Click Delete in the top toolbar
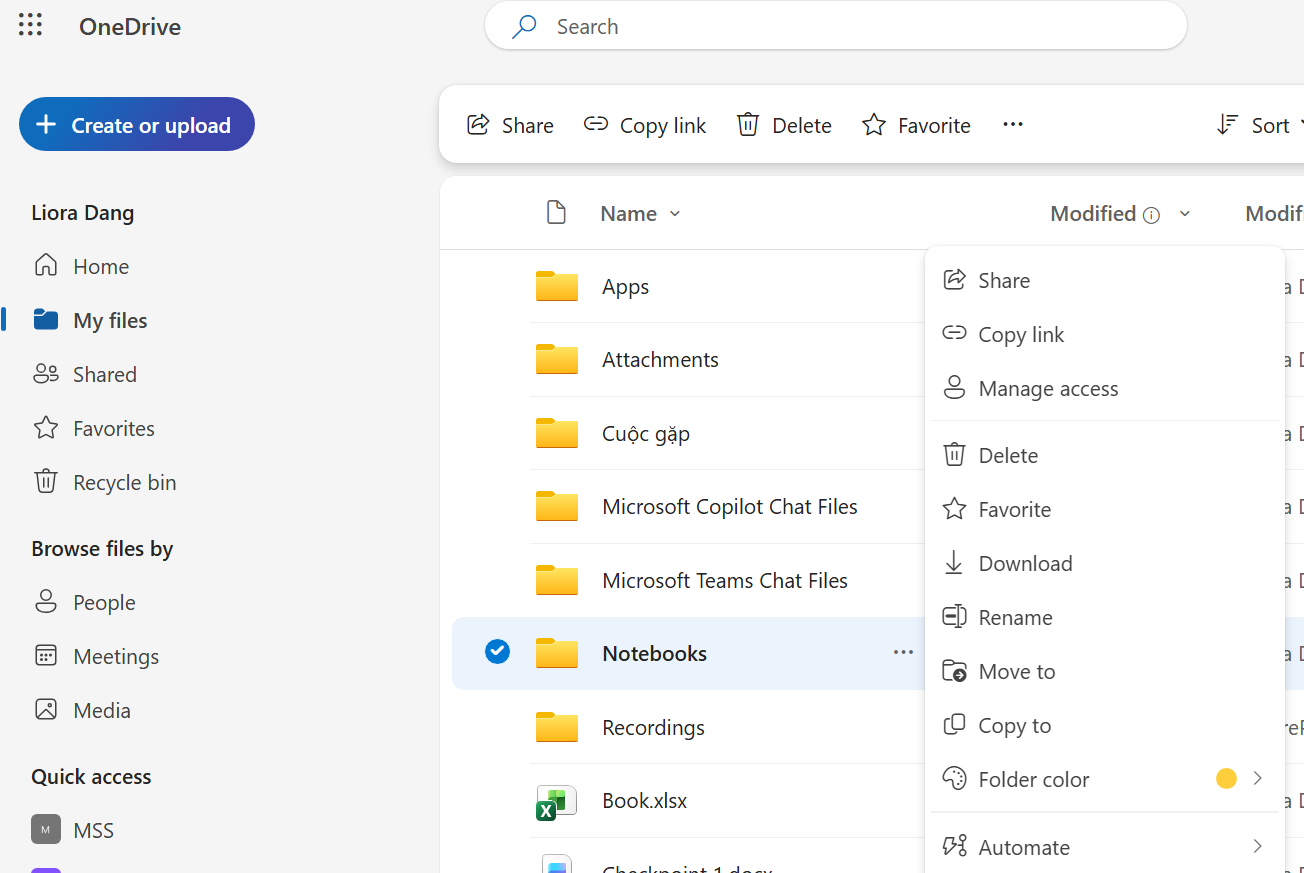The height and width of the screenshot is (873, 1304). pos(784,125)
